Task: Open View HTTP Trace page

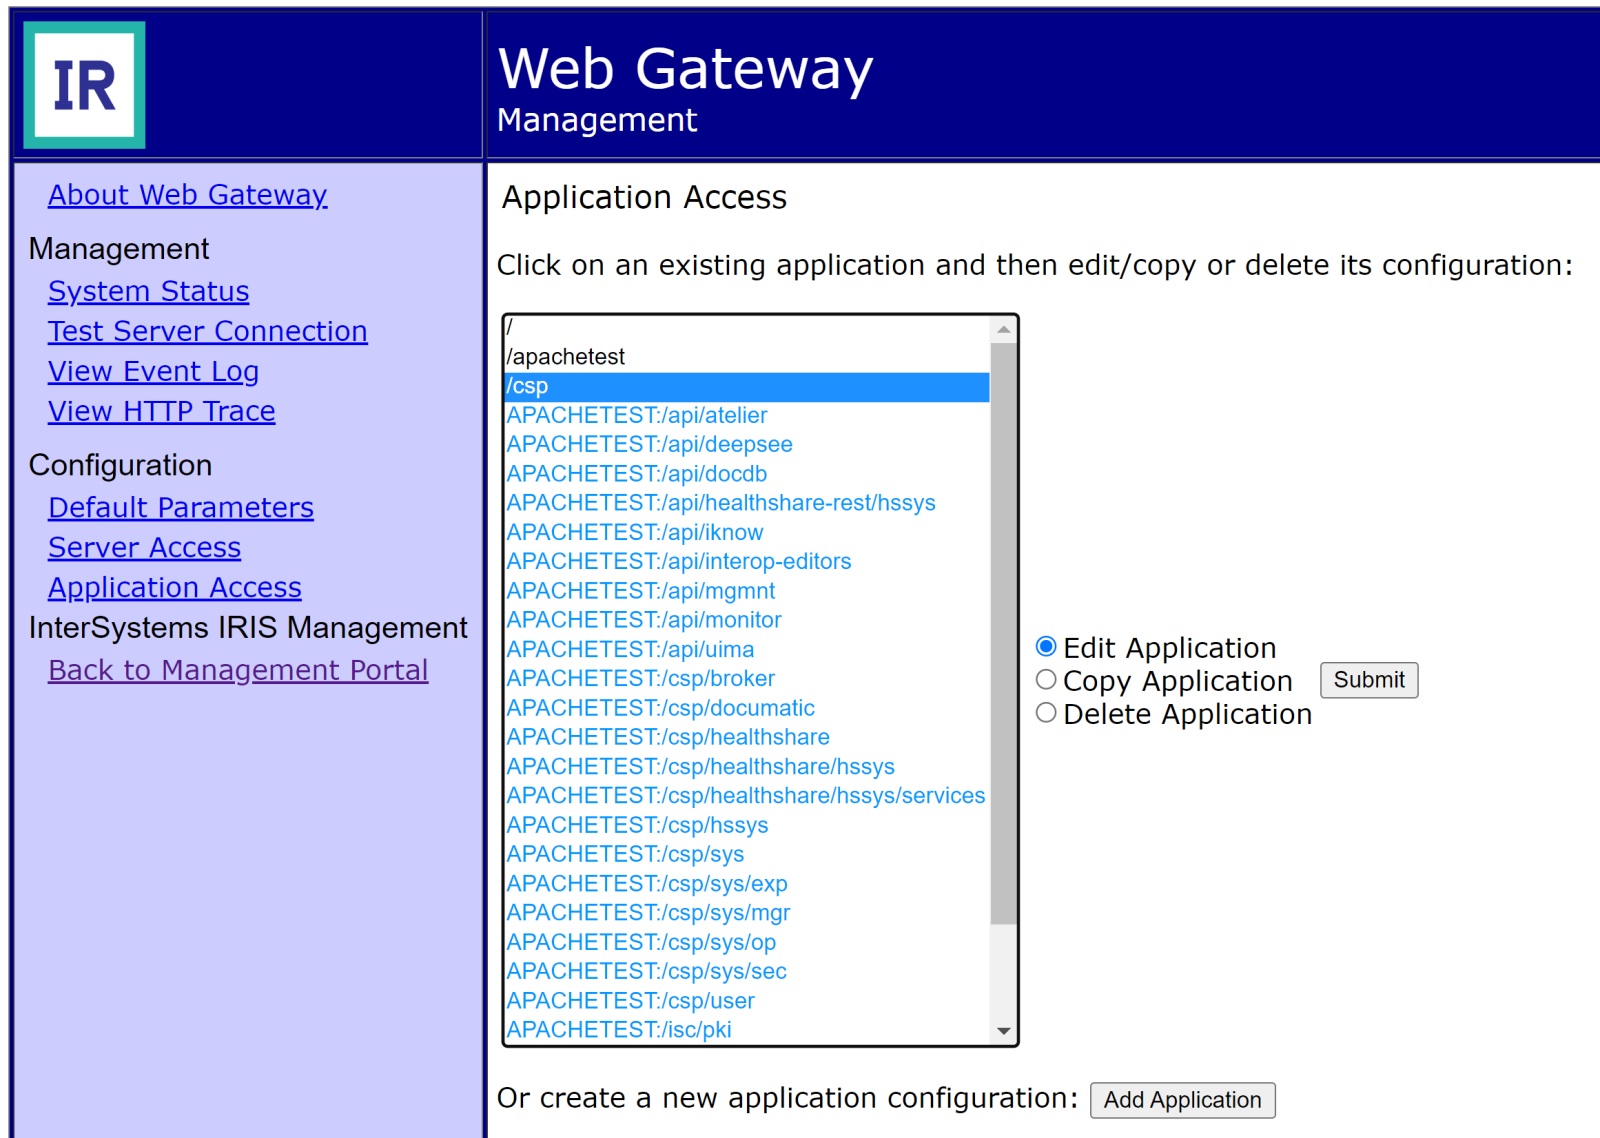Action: point(161,411)
